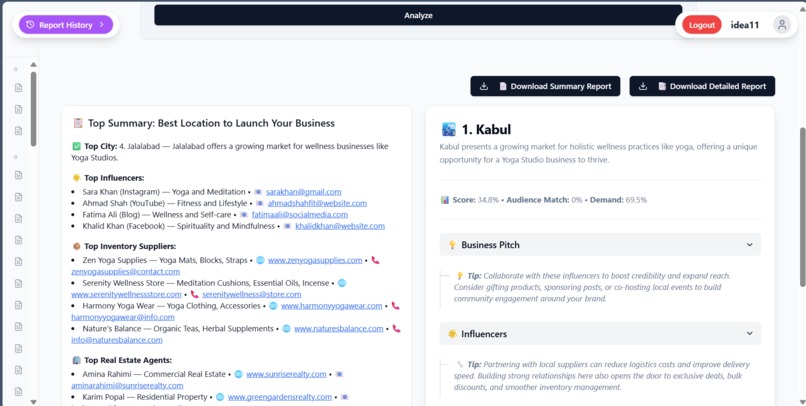Open aminarahimi@sunriserealty.com link
Viewport: 806px width, 406px height.
[x=127, y=385]
